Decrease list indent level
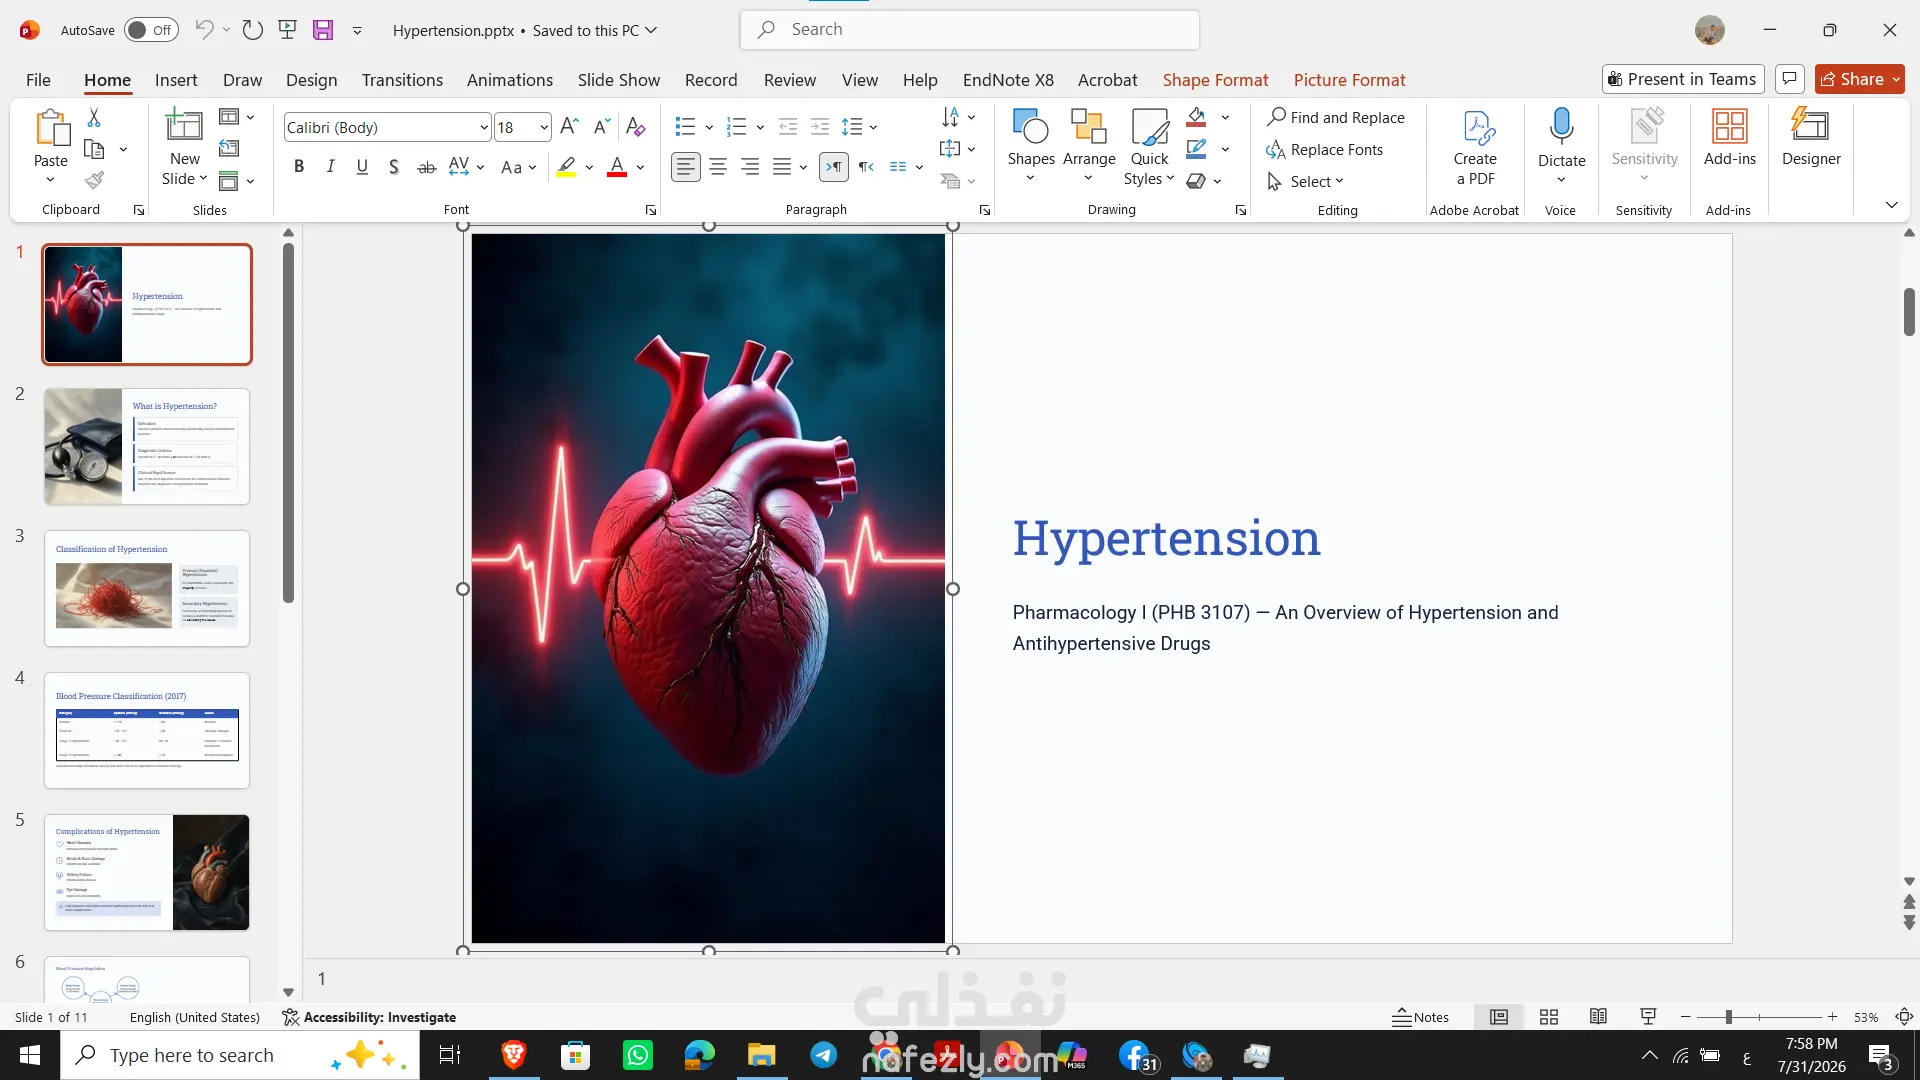 (x=788, y=127)
